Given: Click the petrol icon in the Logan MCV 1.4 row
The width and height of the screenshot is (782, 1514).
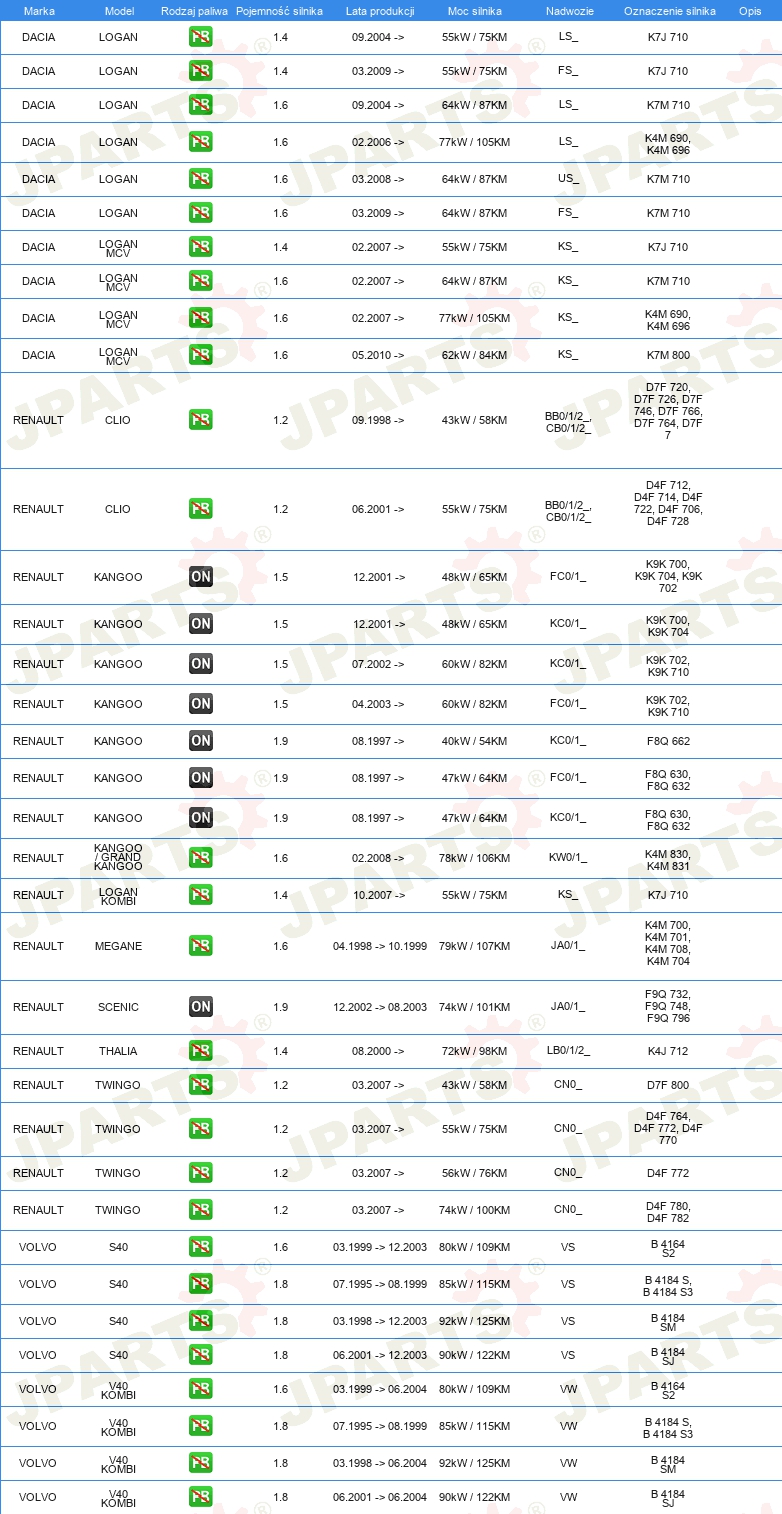Looking at the screenshot, I should pyautogui.click(x=201, y=247).
